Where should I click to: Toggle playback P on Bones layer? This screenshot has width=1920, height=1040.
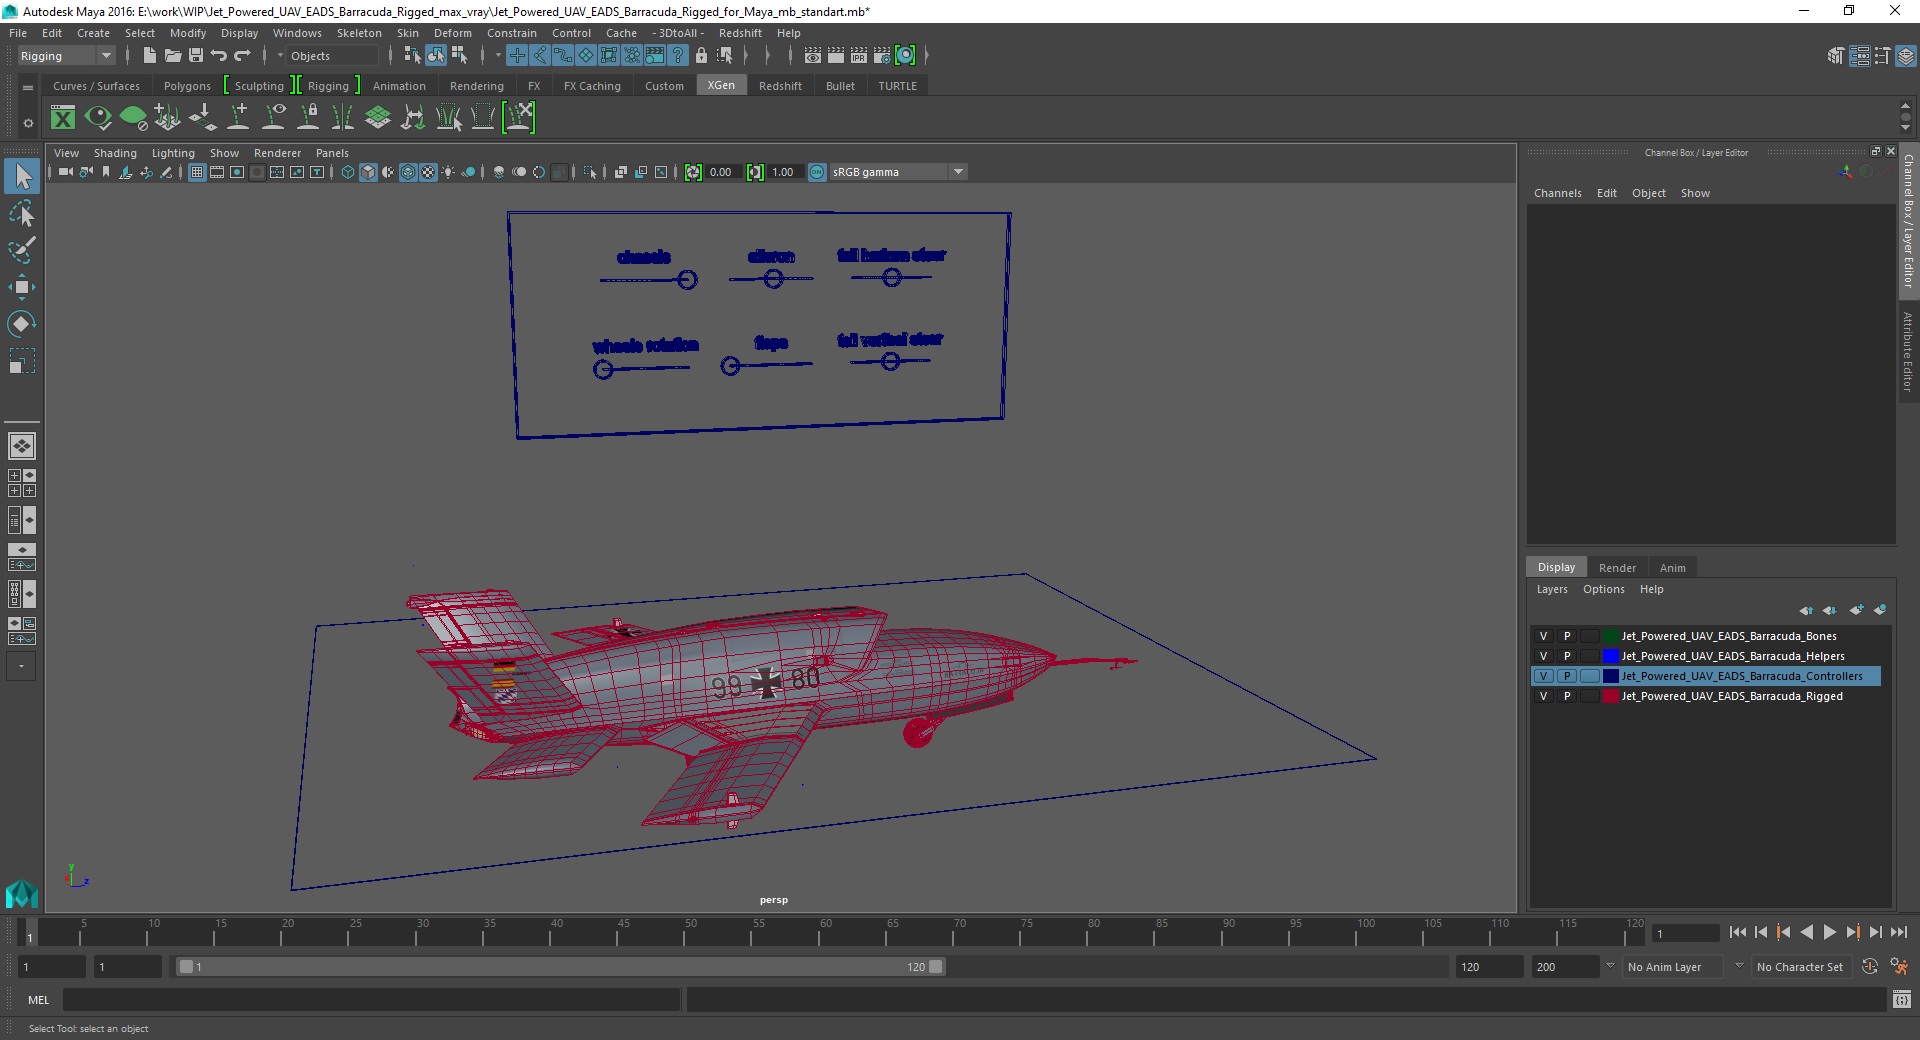[1567, 636]
